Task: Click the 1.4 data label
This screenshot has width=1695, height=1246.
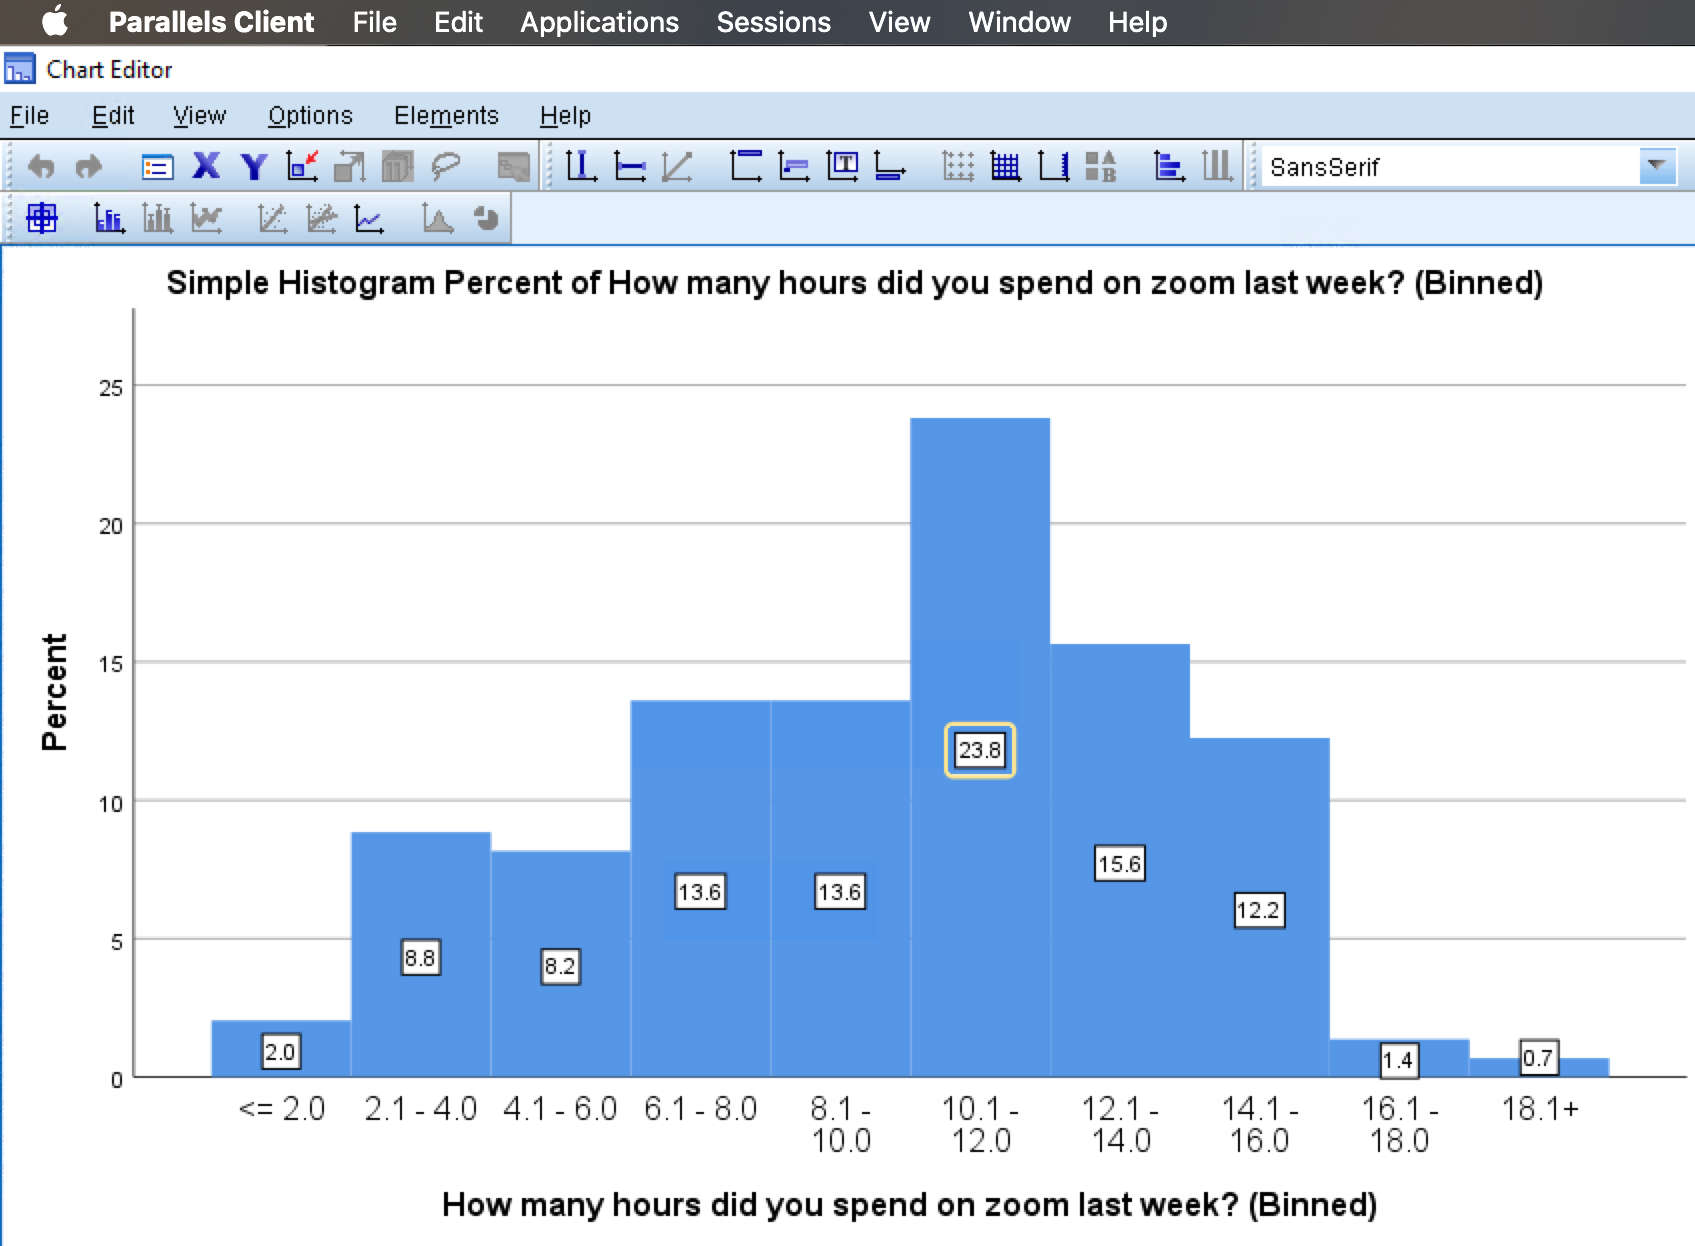Action: tap(1399, 1060)
